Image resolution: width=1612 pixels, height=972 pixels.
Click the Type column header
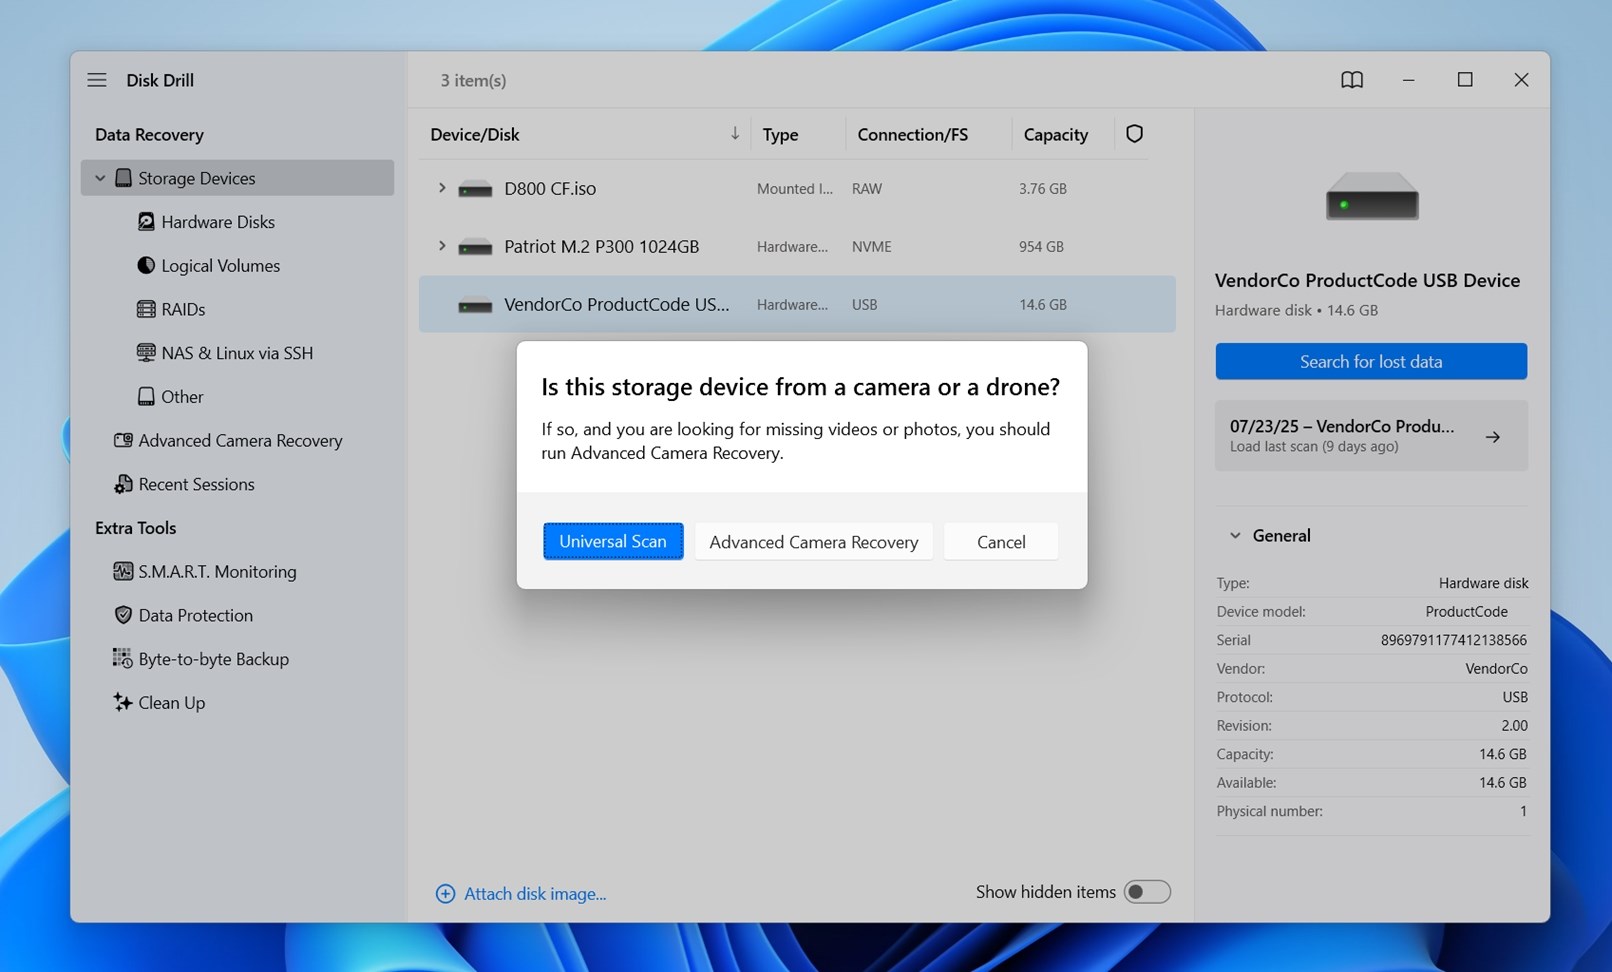point(780,134)
